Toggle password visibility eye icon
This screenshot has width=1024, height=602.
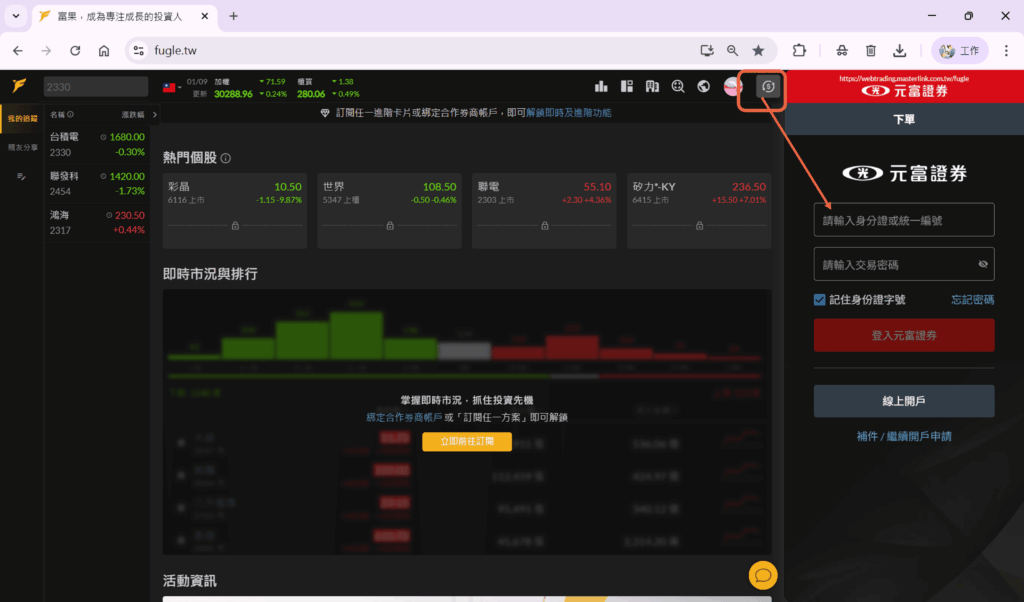tap(982, 265)
